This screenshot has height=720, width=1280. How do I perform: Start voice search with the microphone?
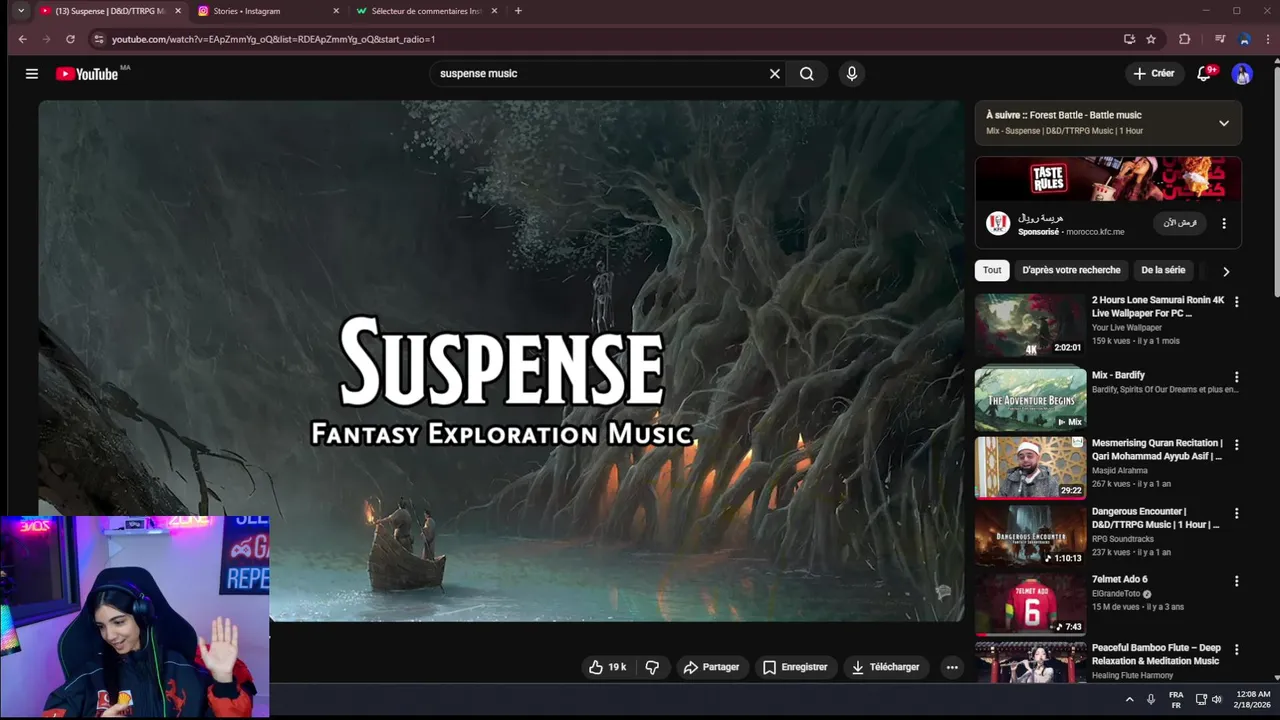click(x=852, y=73)
